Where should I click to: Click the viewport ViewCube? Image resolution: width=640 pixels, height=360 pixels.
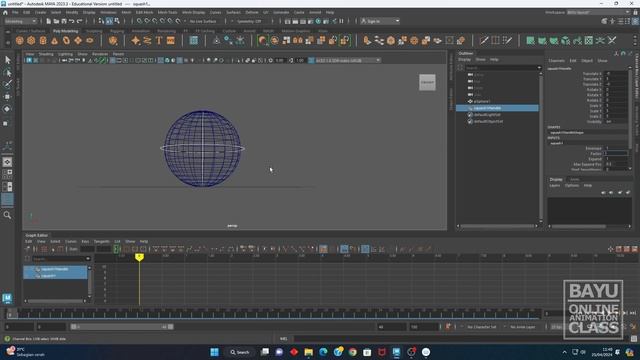click(x=427, y=82)
